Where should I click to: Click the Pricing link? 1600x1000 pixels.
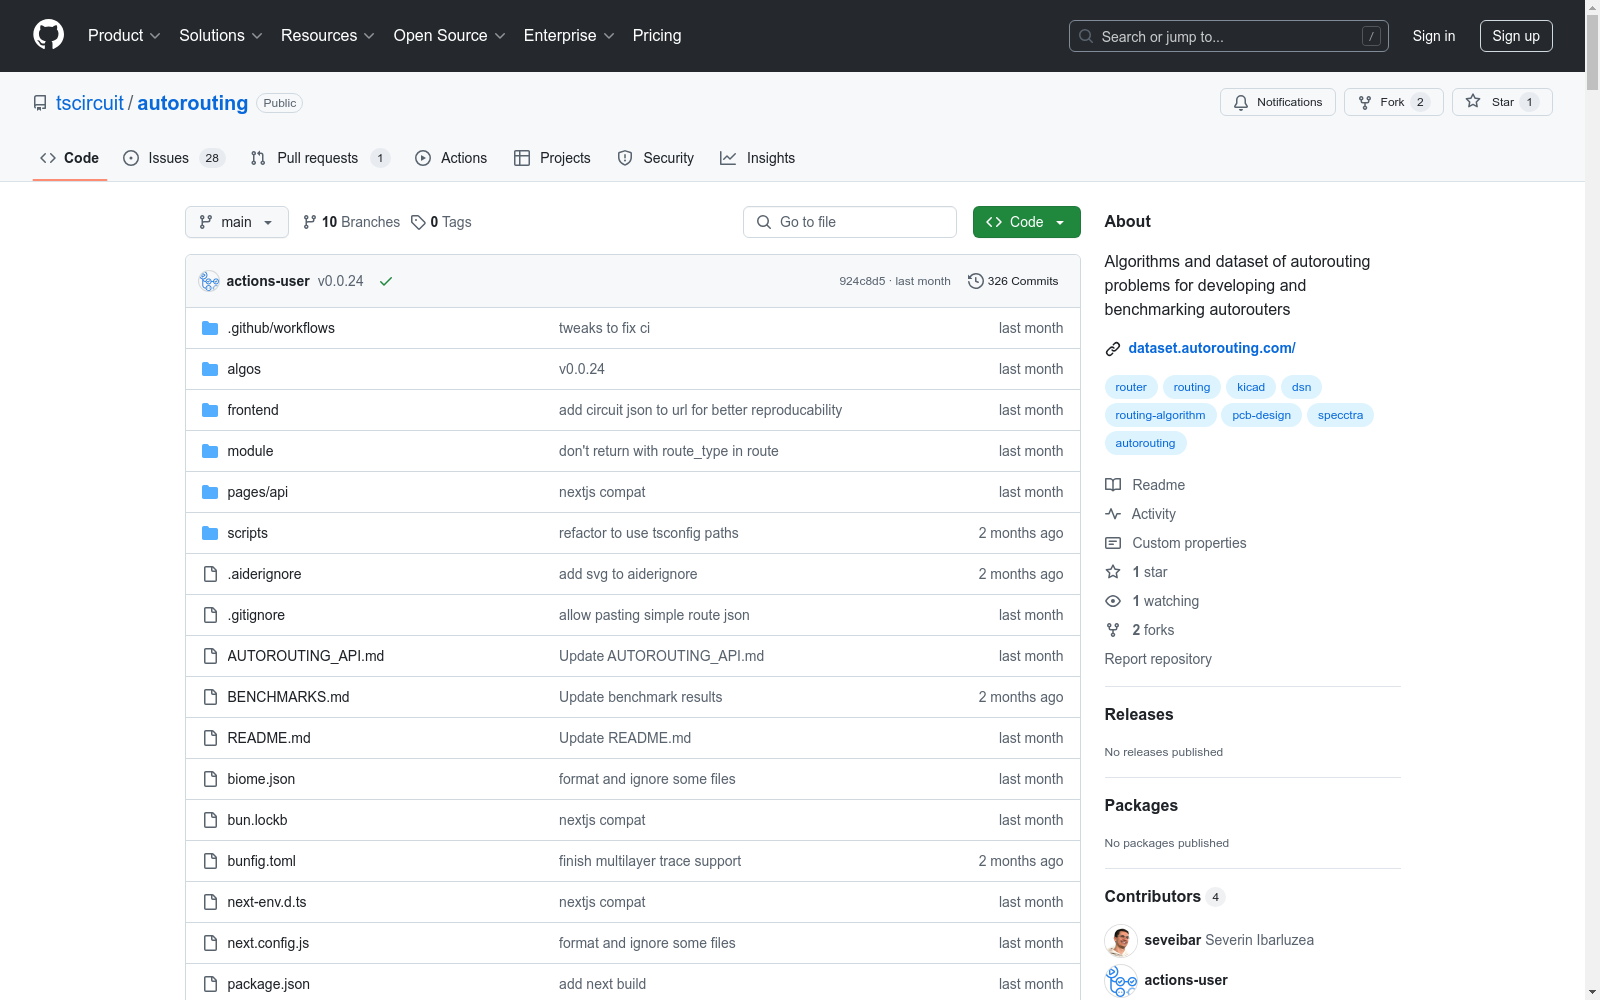[x=657, y=36]
